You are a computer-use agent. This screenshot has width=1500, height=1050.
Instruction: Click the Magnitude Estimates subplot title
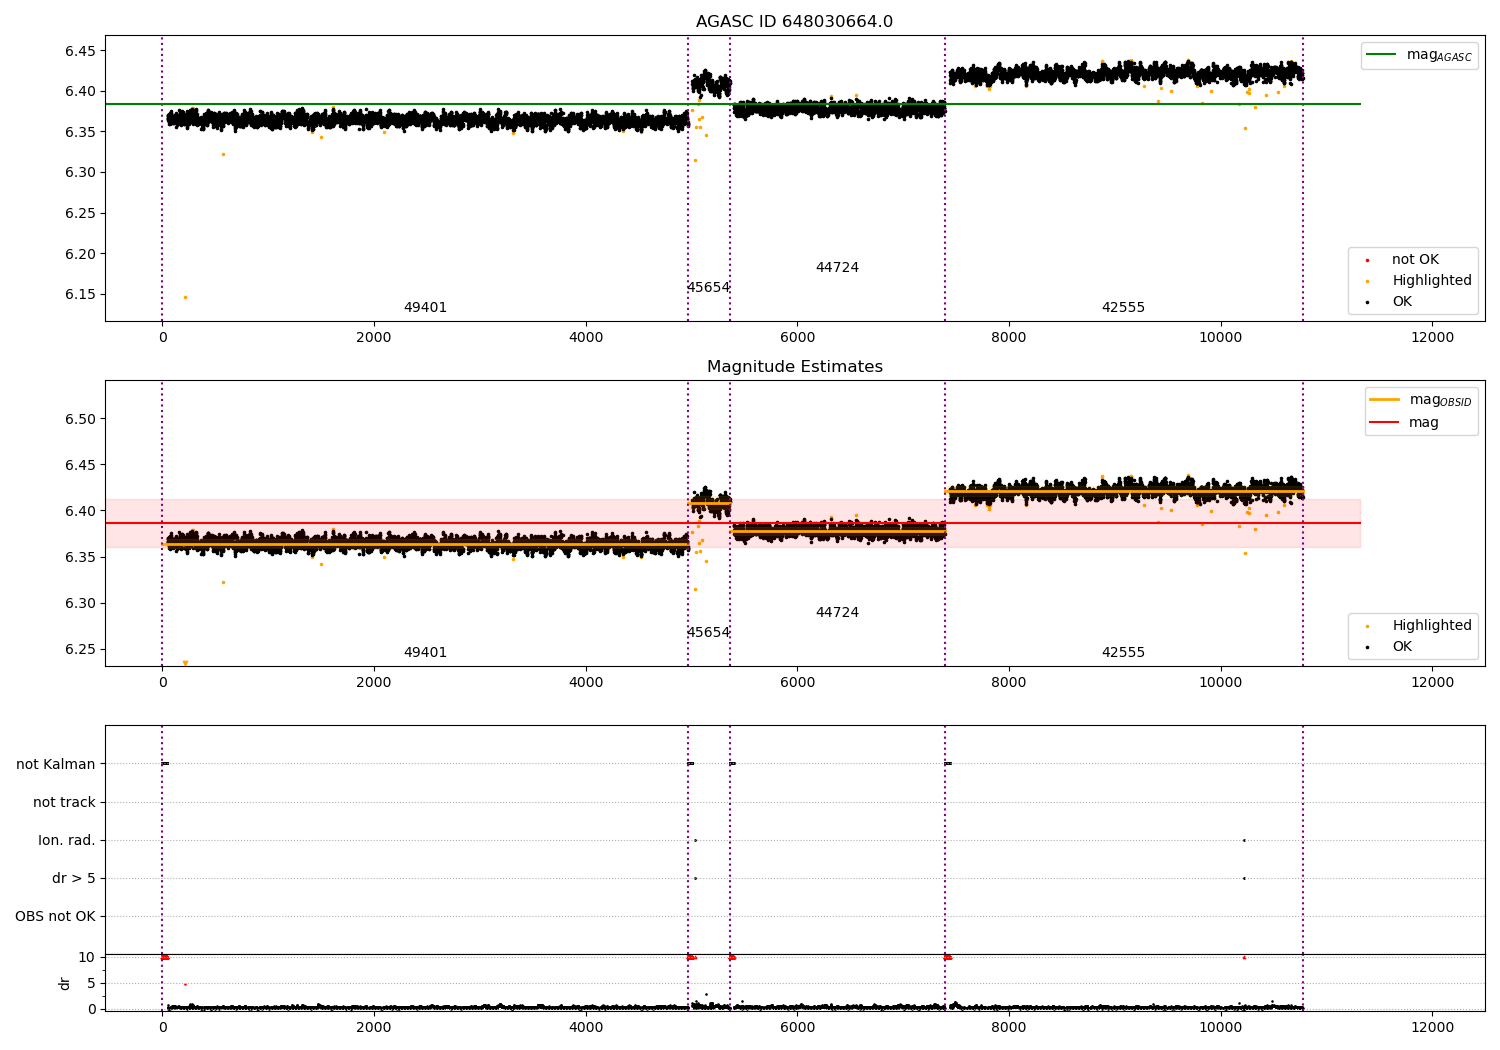coord(795,367)
